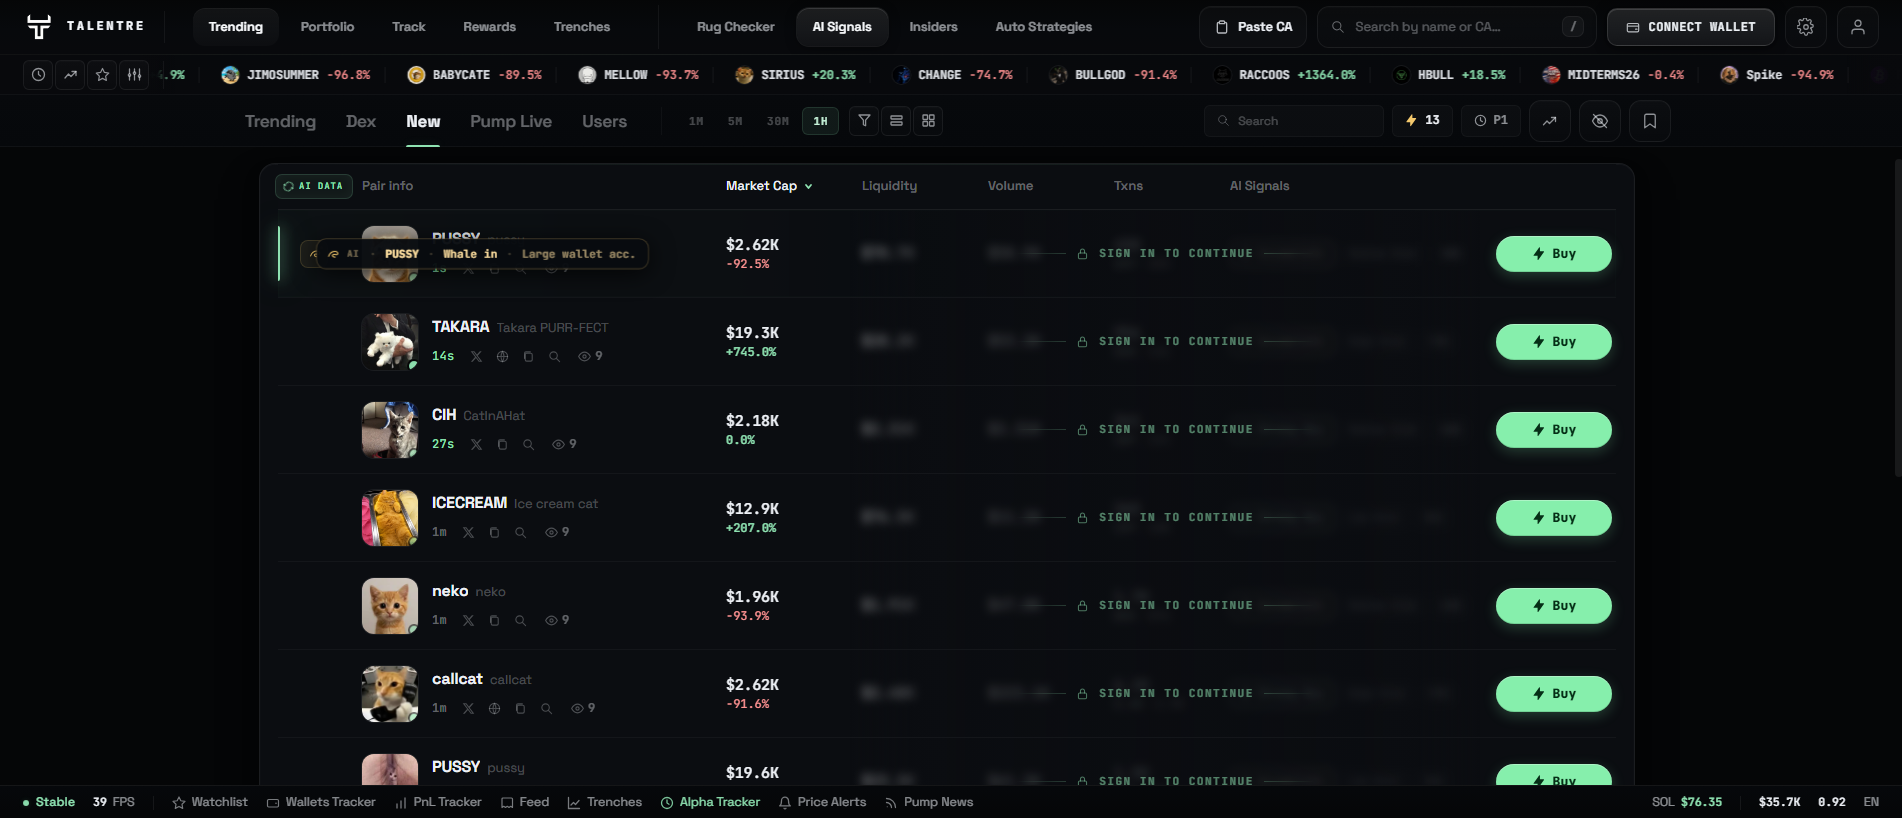Select the 1M timeframe toggle
Screen dimensions: 1902x818
coord(696,121)
